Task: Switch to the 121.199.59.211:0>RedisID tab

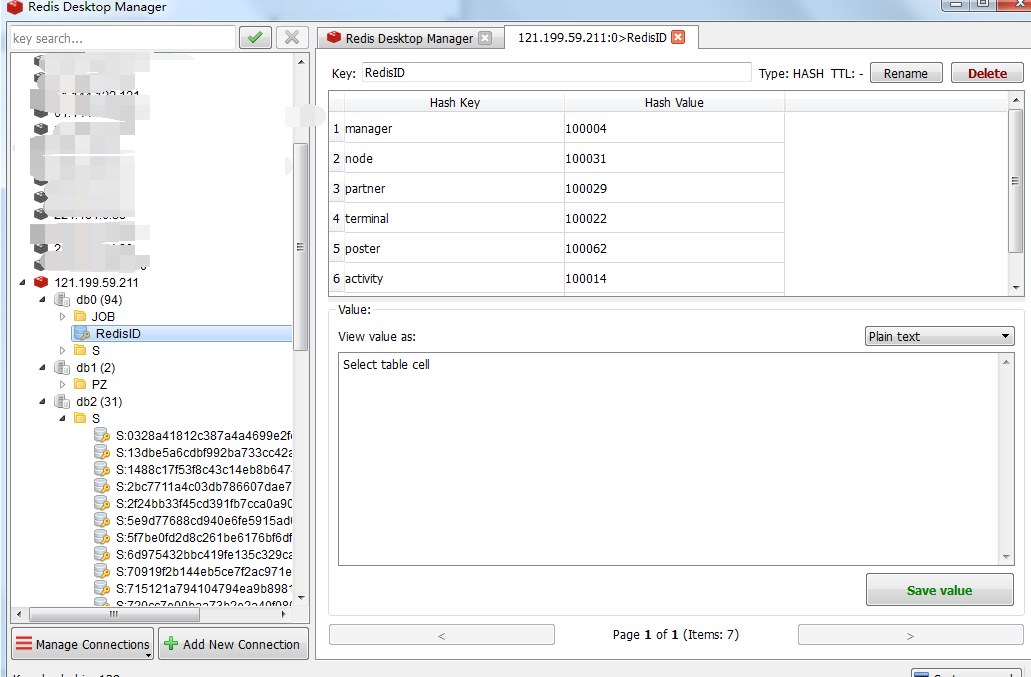Action: (x=592, y=37)
